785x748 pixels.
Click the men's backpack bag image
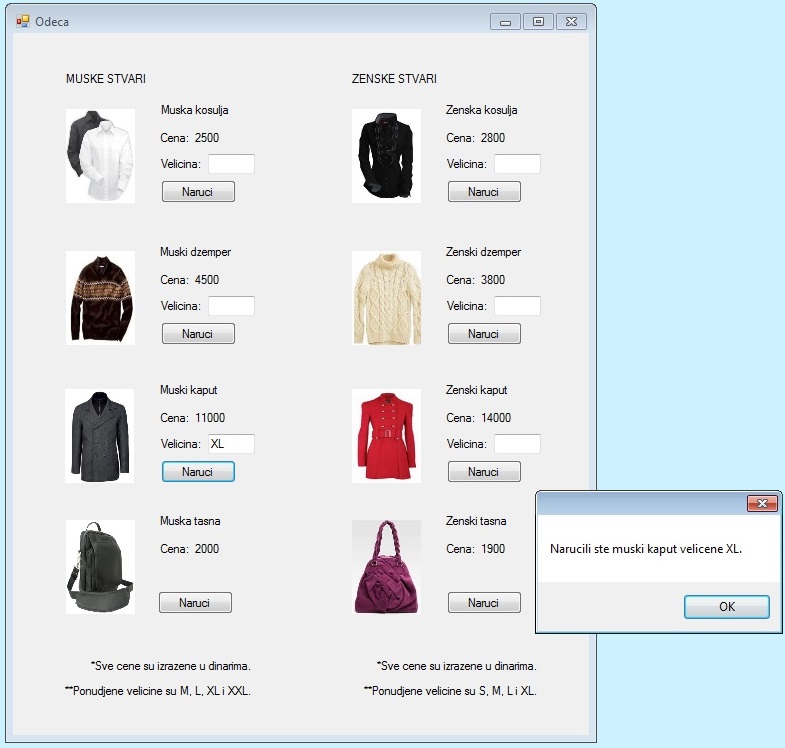(x=100, y=567)
